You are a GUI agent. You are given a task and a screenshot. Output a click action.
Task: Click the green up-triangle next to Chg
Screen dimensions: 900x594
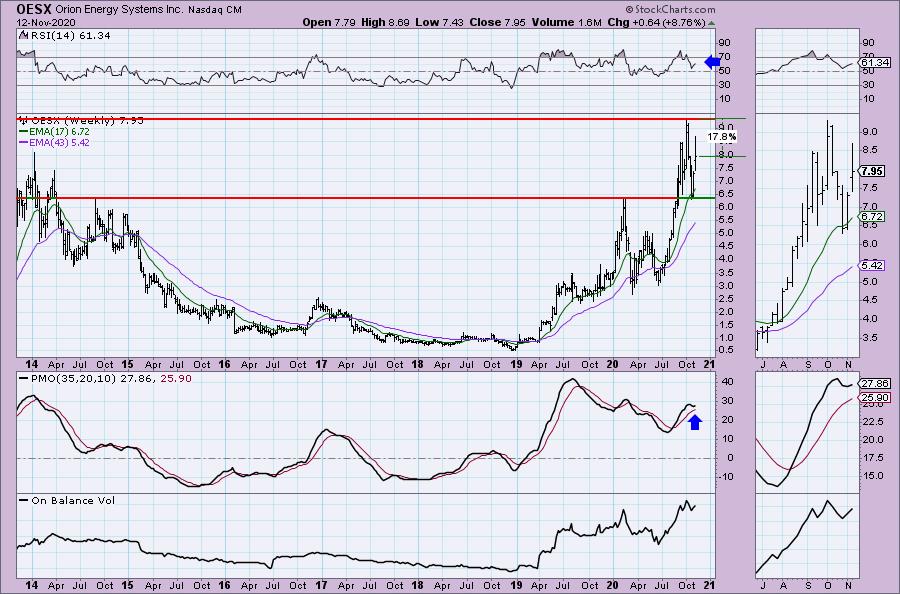coord(712,24)
